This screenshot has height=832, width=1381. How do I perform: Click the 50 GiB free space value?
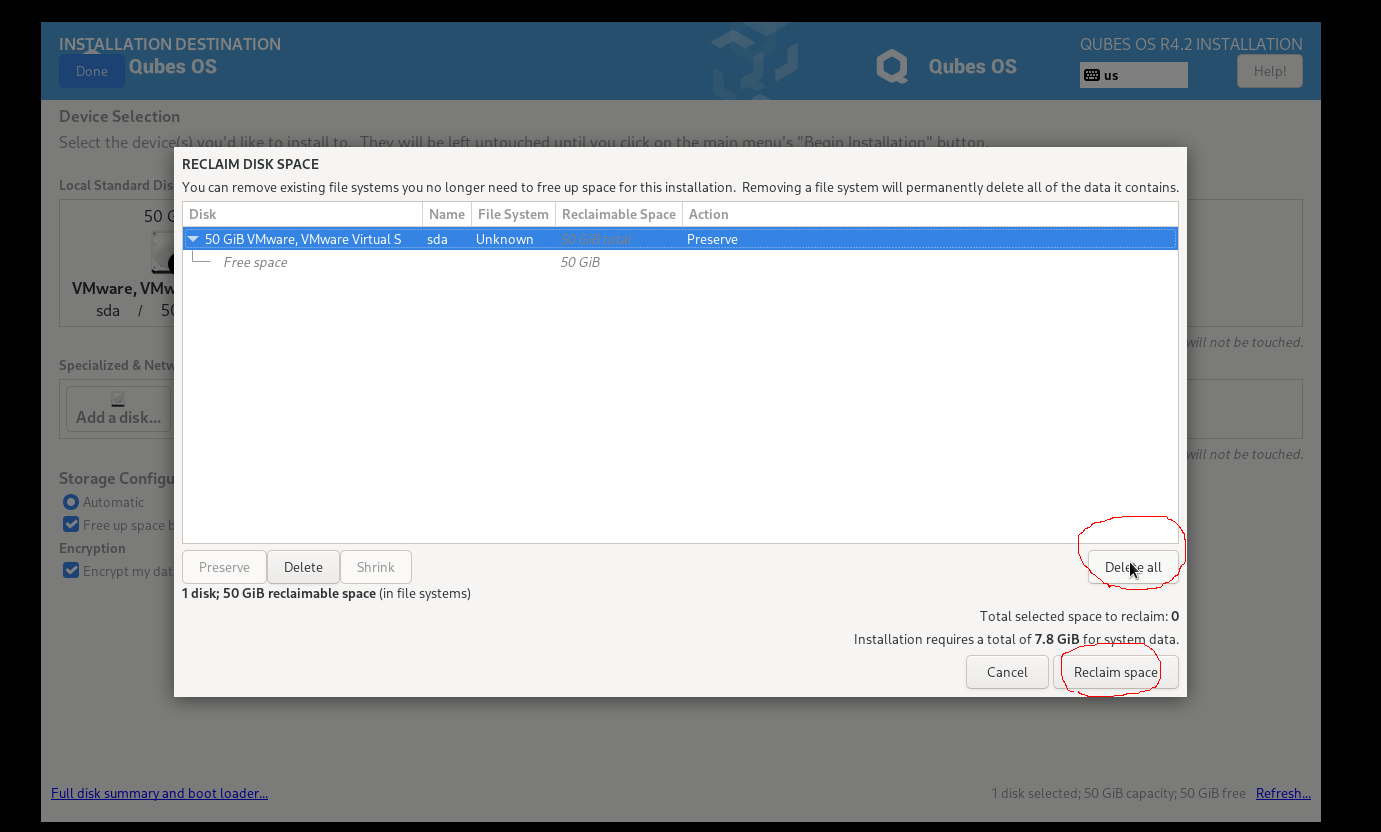(580, 262)
